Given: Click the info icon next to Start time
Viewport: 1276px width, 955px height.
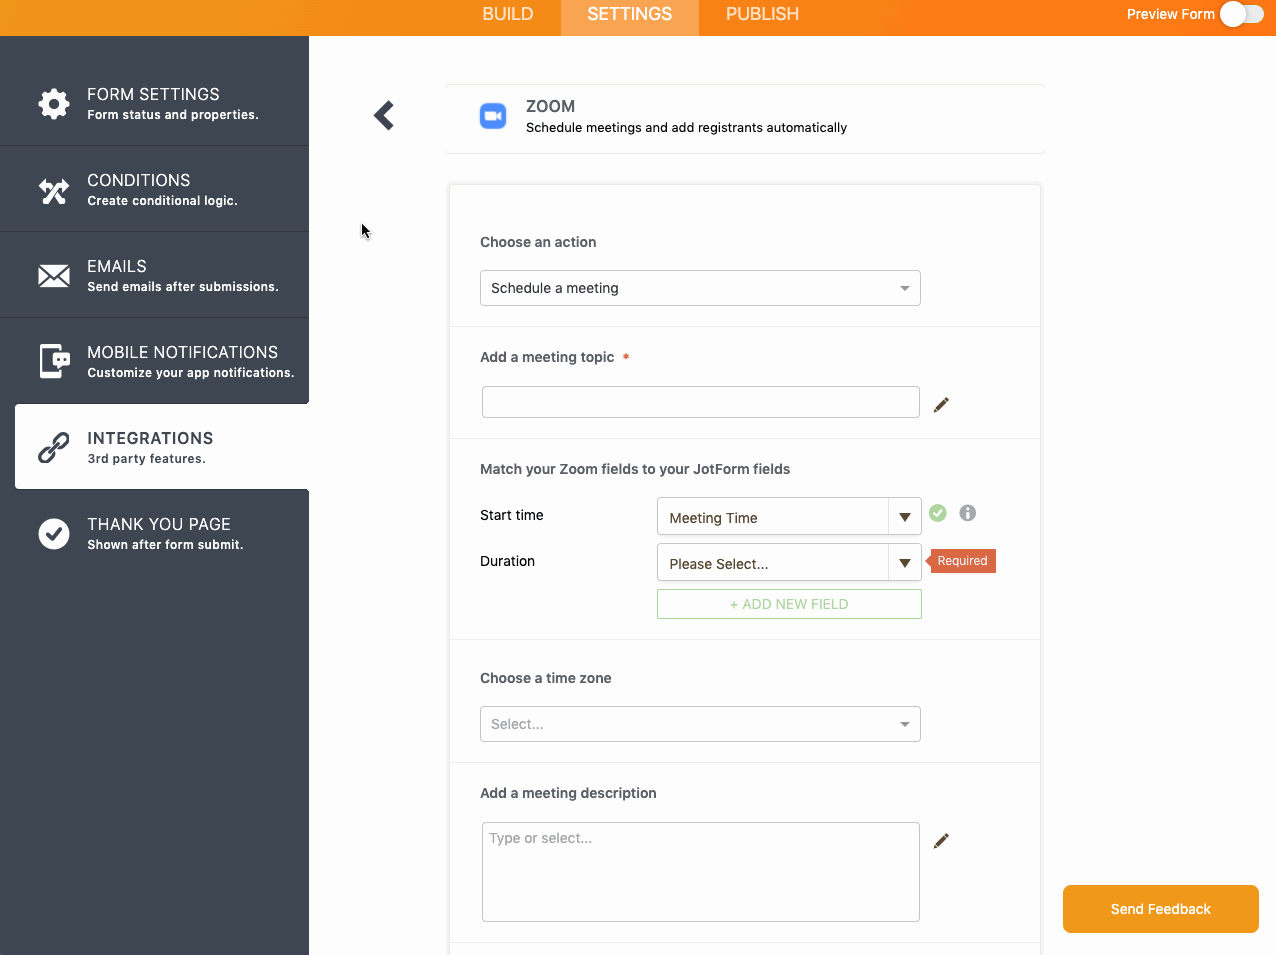Looking at the screenshot, I should (x=967, y=513).
